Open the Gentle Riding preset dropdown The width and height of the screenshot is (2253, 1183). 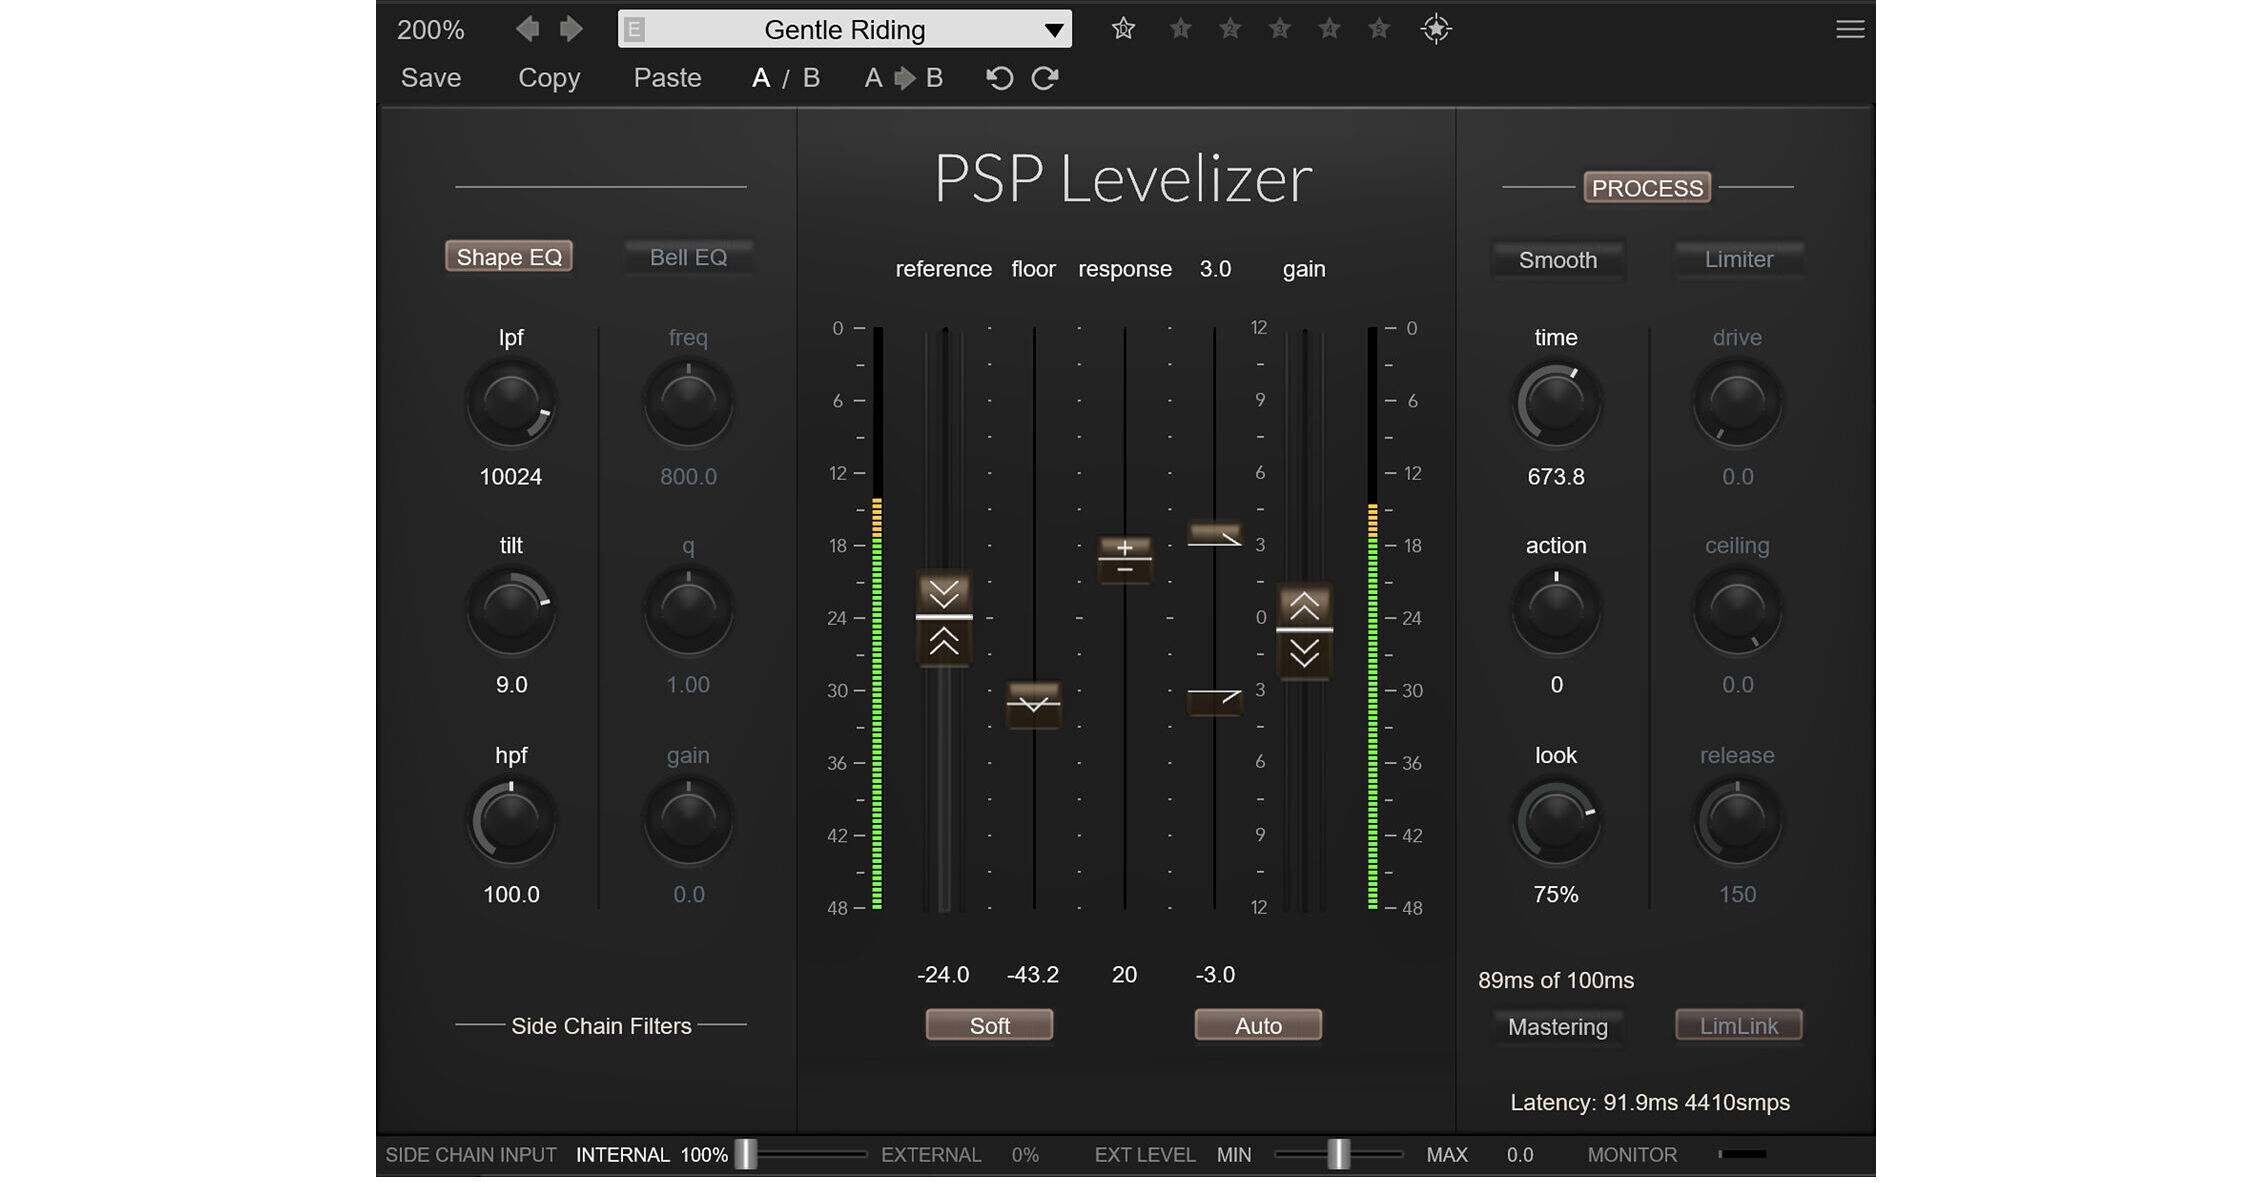tap(845, 29)
